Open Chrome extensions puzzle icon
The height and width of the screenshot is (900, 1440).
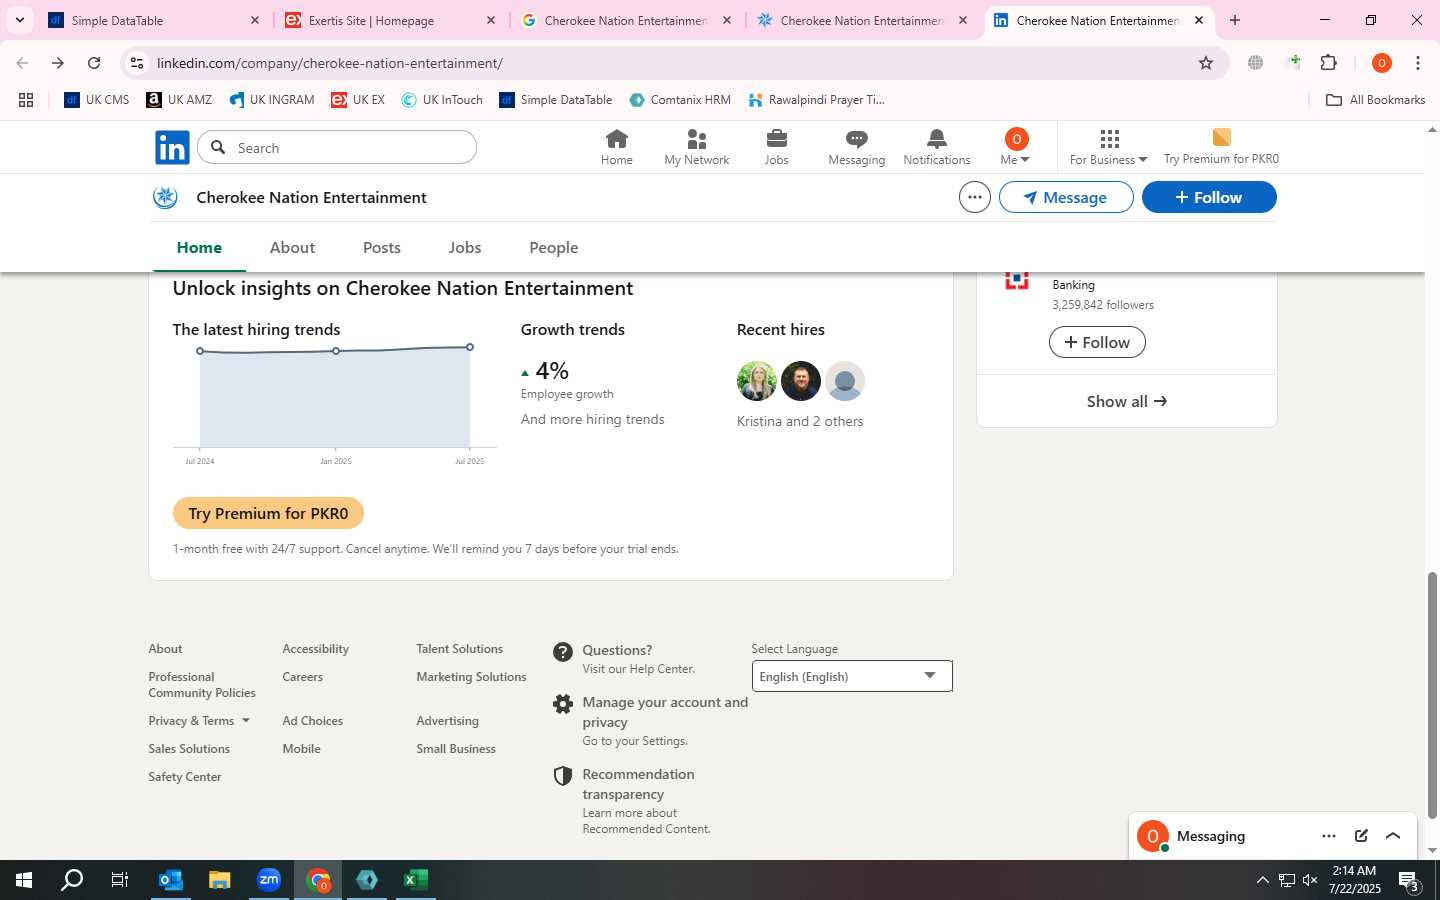tap(1329, 63)
